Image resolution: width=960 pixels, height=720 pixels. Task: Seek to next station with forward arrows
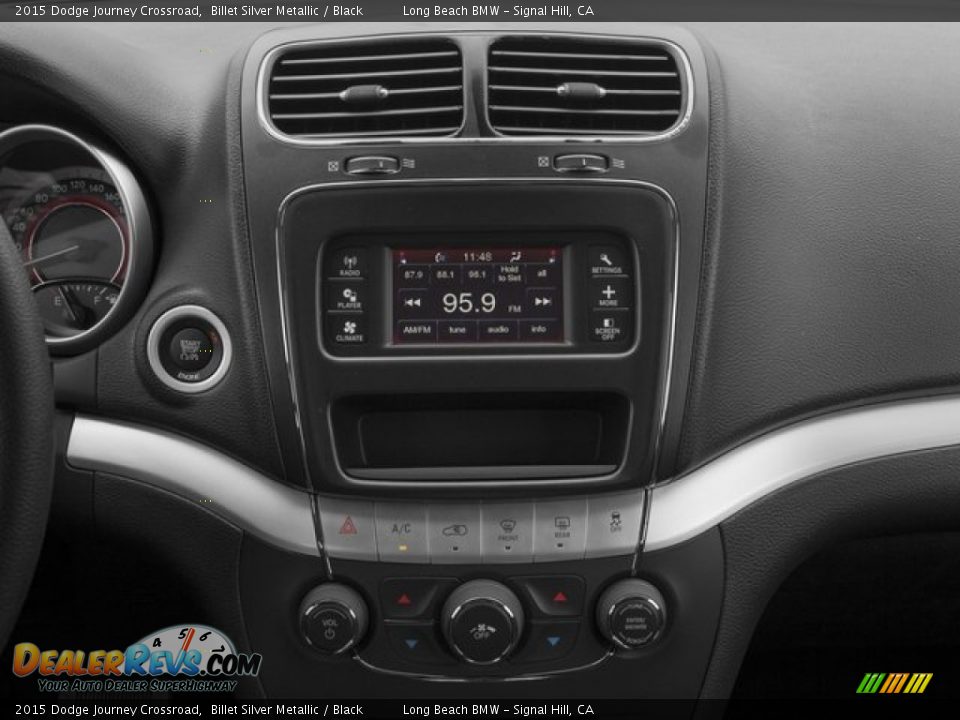[542, 301]
